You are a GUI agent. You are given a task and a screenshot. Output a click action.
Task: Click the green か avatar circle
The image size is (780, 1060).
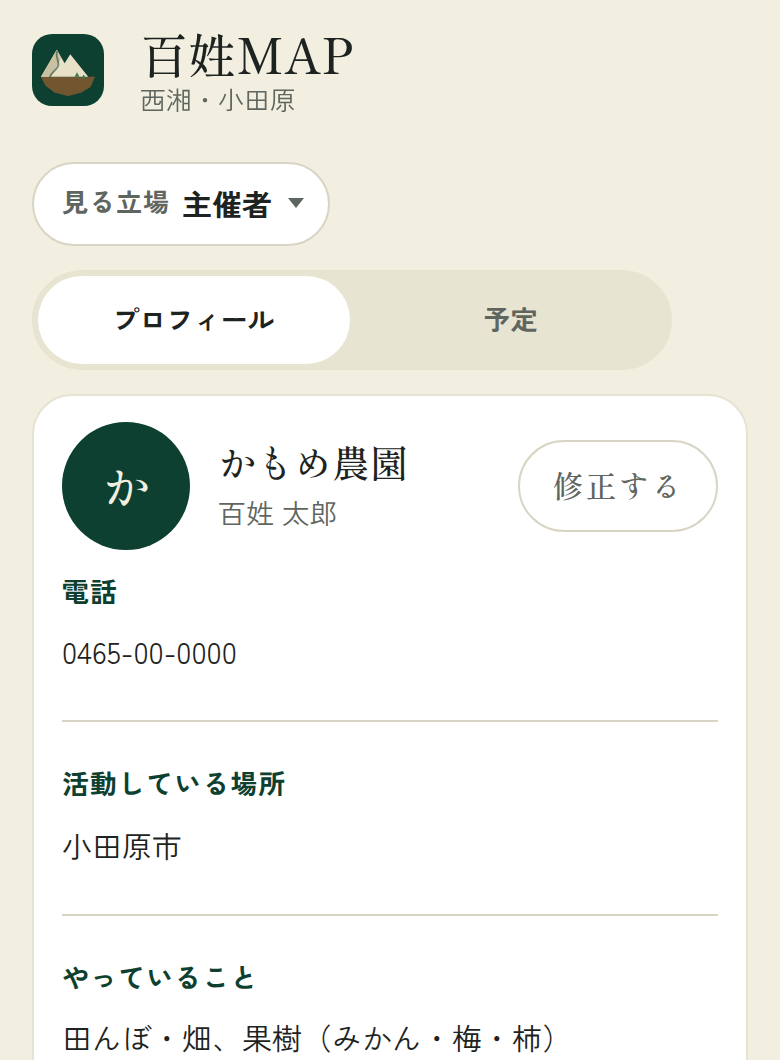coord(126,486)
